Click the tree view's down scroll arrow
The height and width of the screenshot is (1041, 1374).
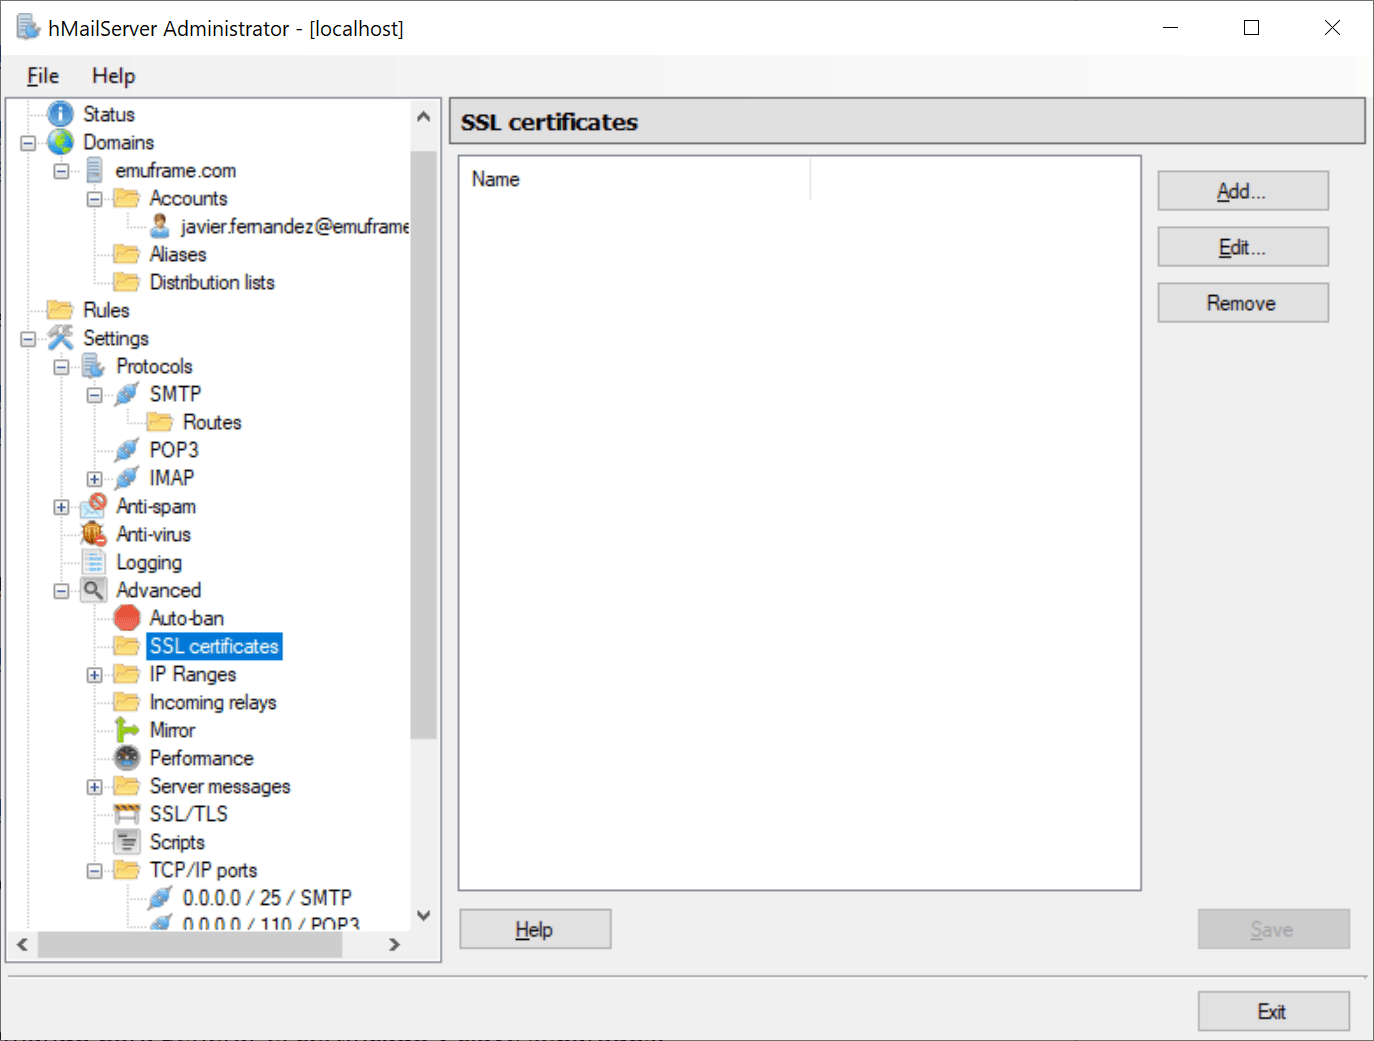pos(423,915)
